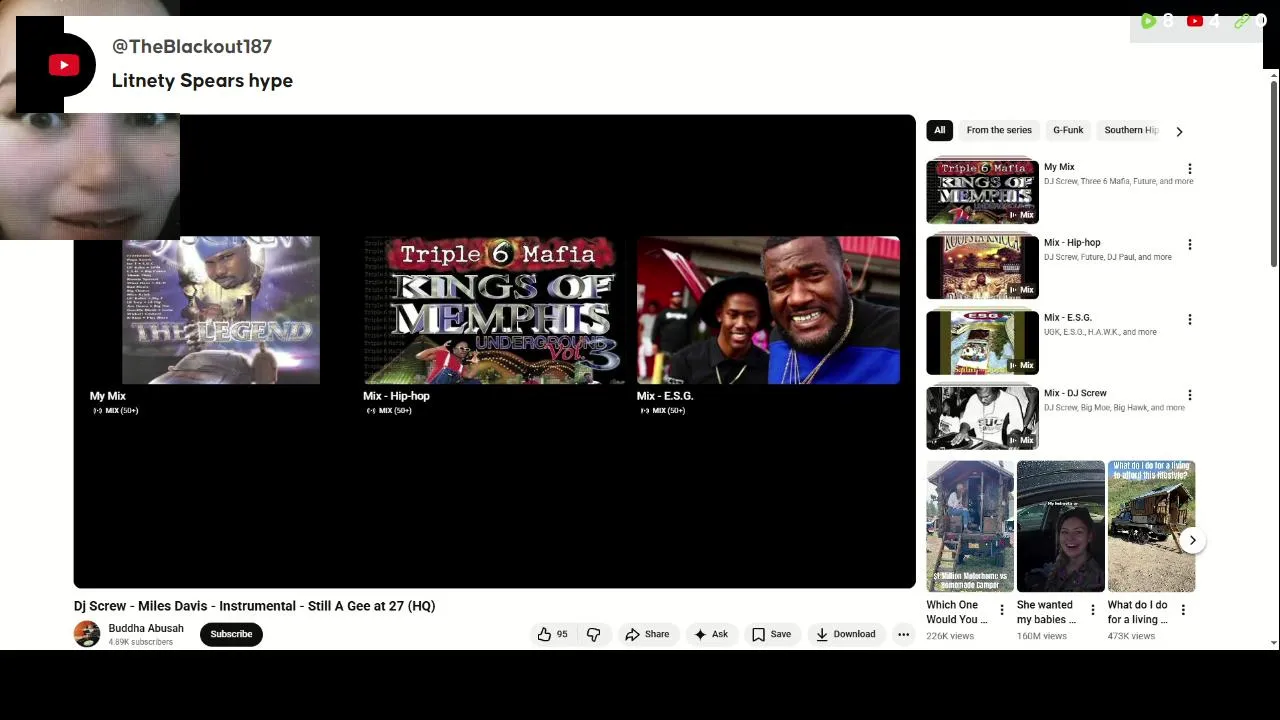Open the Ask AI feature
This screenshot has height=720, width=1280.
pyautogui.click(x=711, y=634)
